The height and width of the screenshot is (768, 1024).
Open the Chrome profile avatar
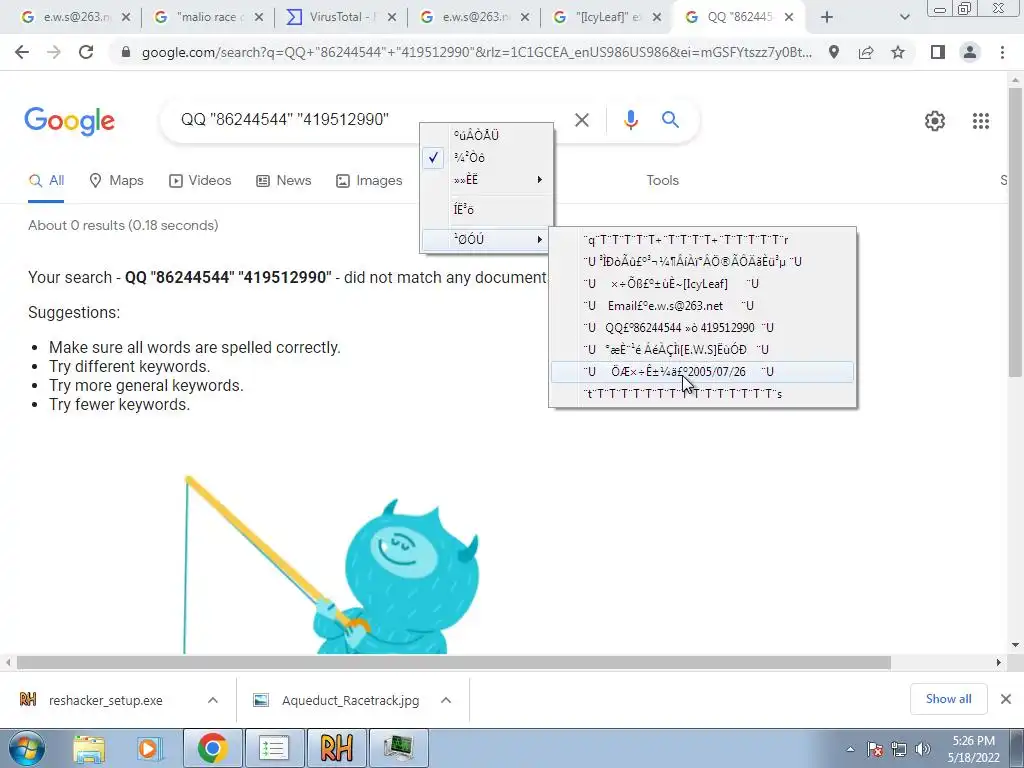(970, 52)
